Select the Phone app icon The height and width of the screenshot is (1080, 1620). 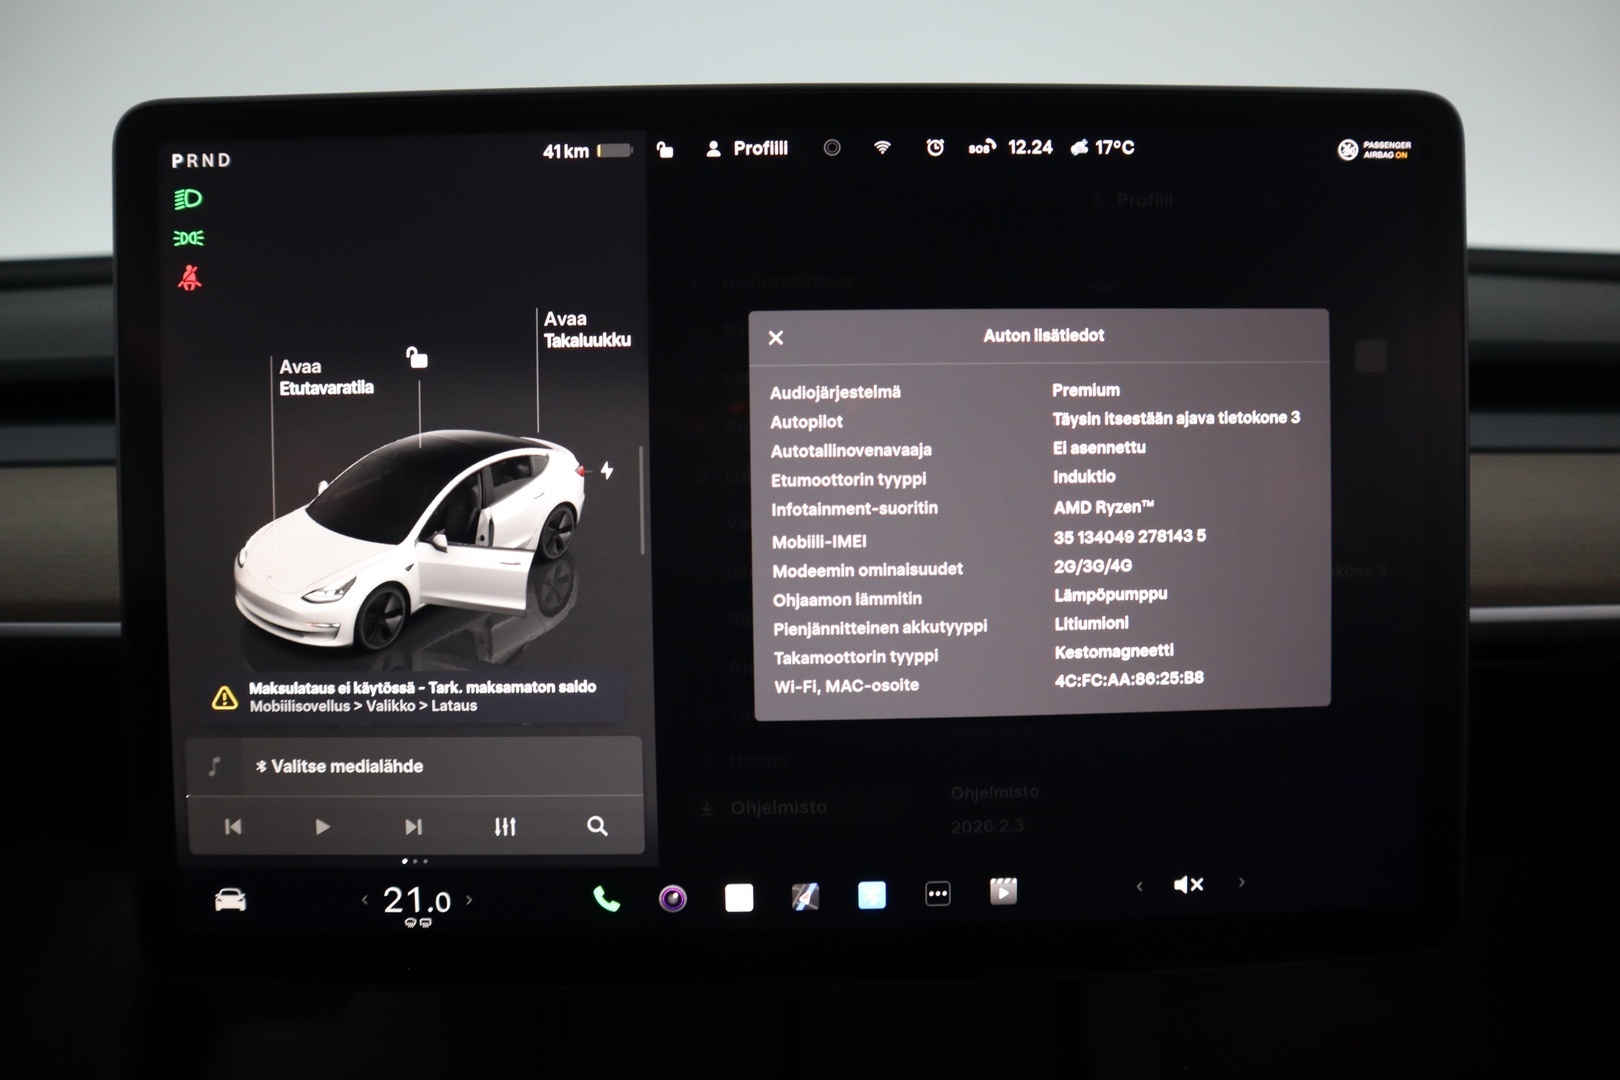(x=605, y=898)
